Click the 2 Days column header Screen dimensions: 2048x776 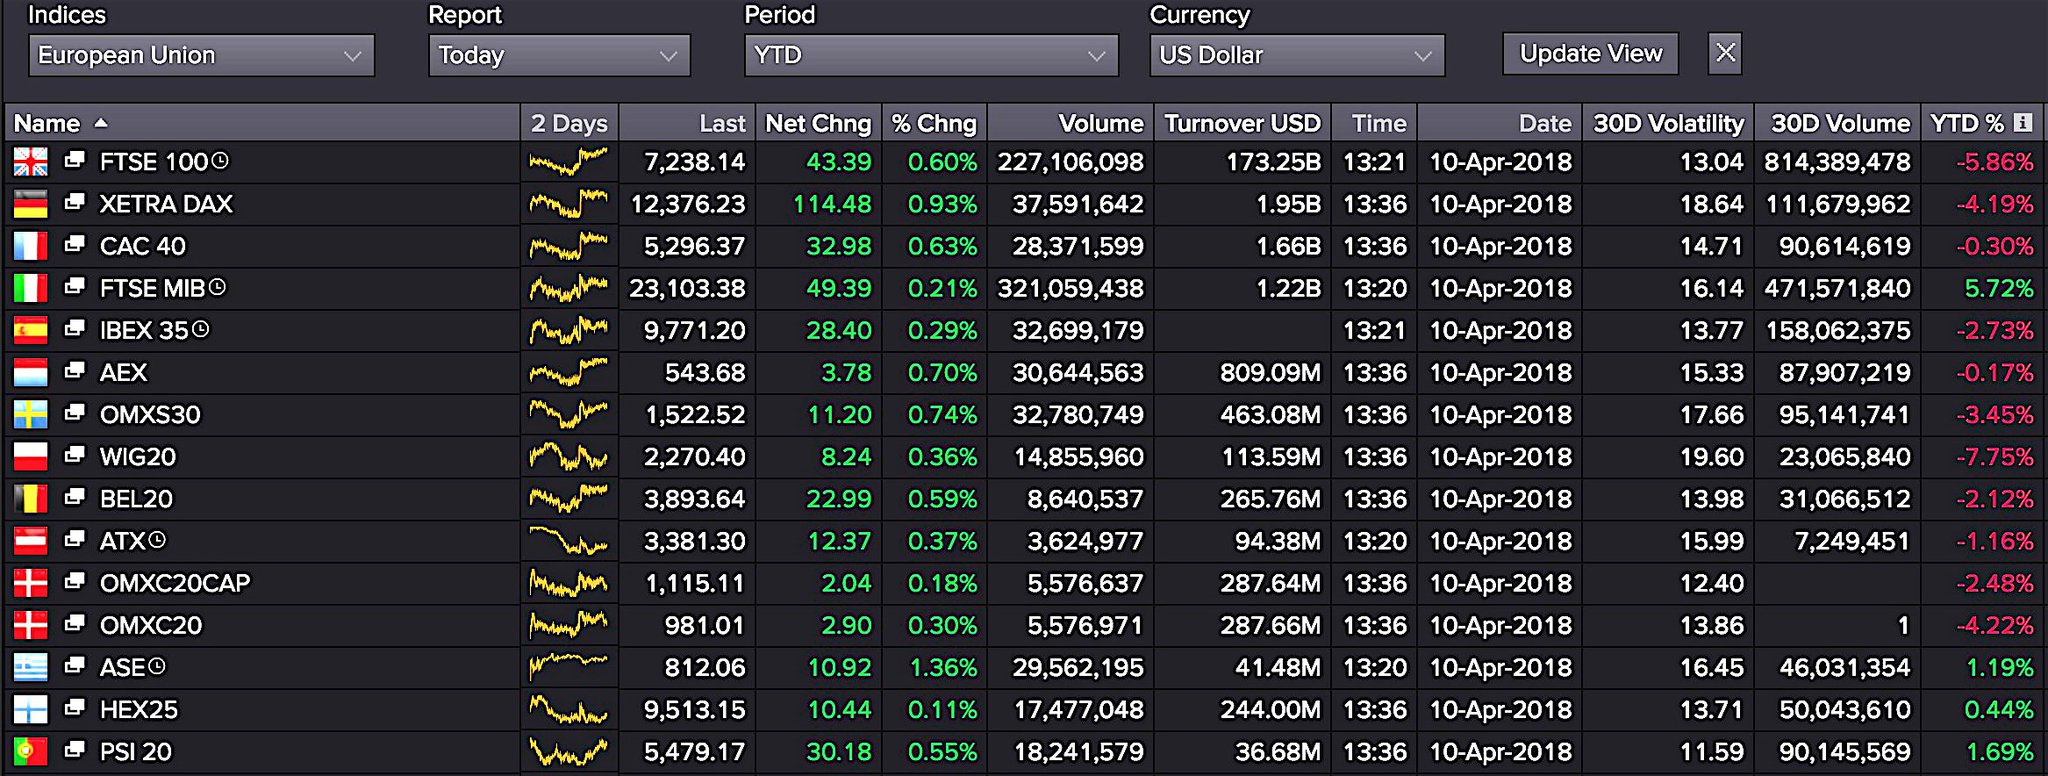tap(569, 123)
